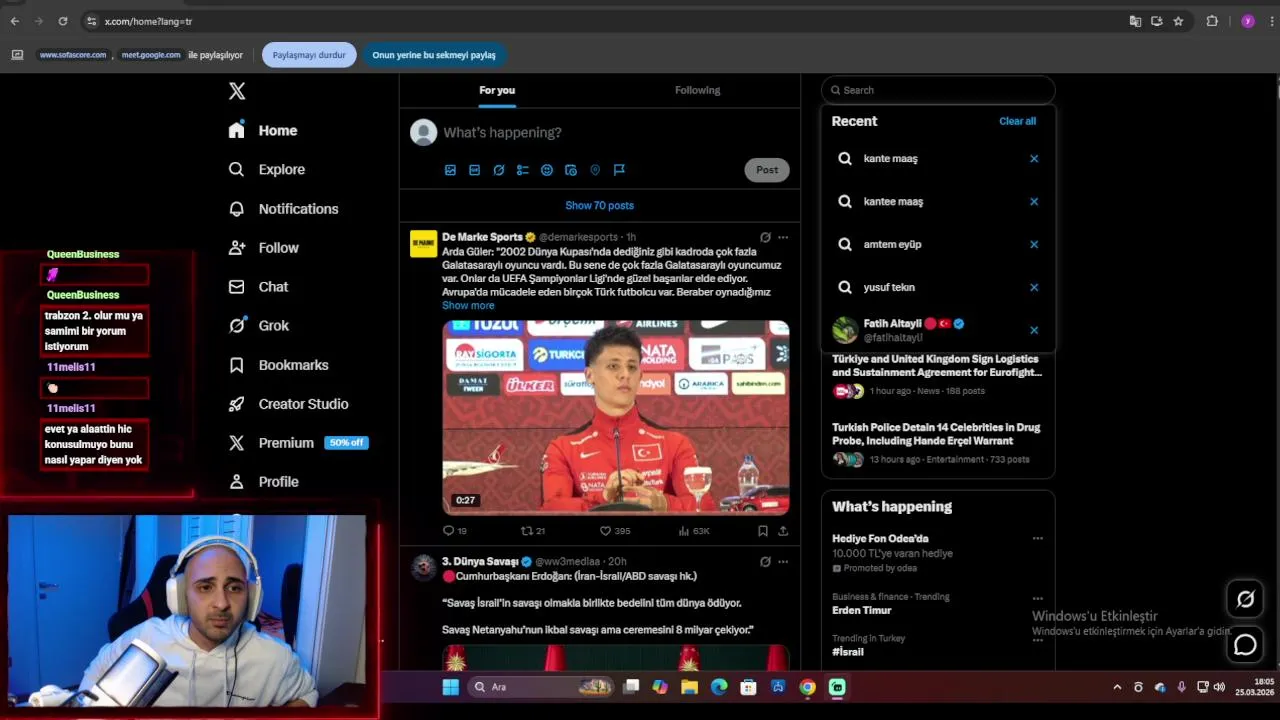
Task: Open De Marke Sports profile name
Action: click(x=482, y=237)
